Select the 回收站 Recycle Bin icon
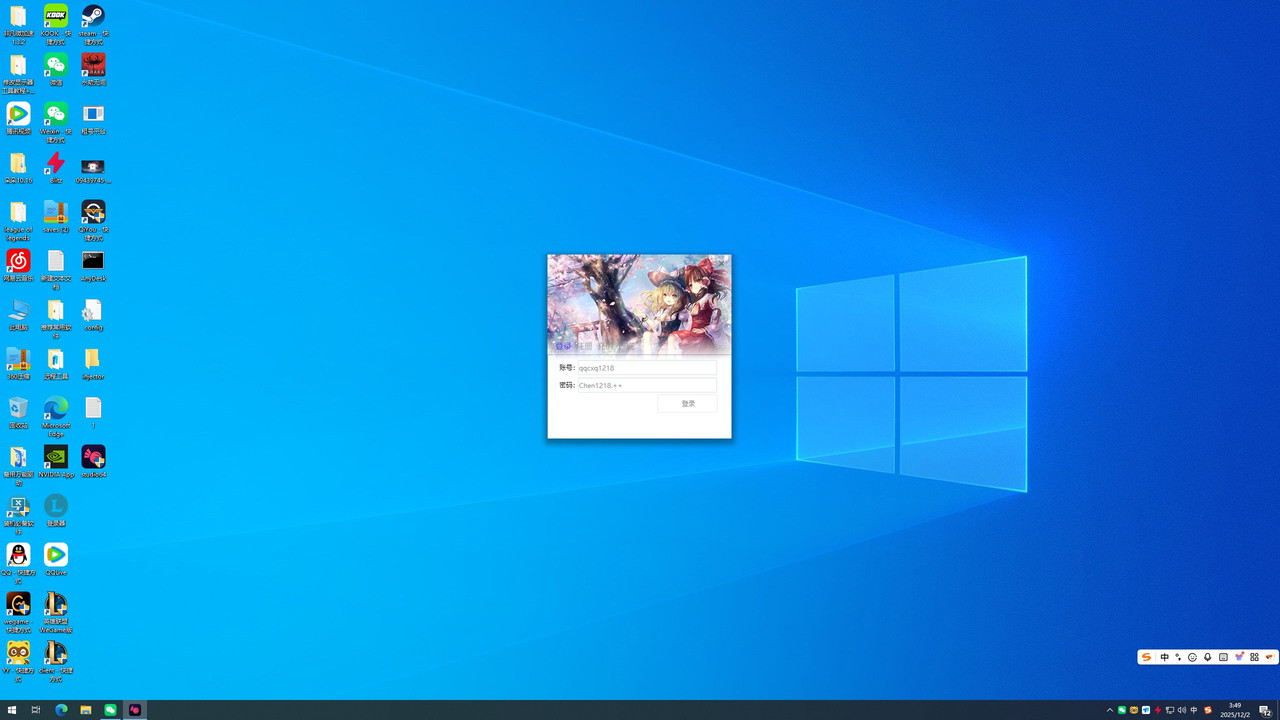 pos(18,413)
